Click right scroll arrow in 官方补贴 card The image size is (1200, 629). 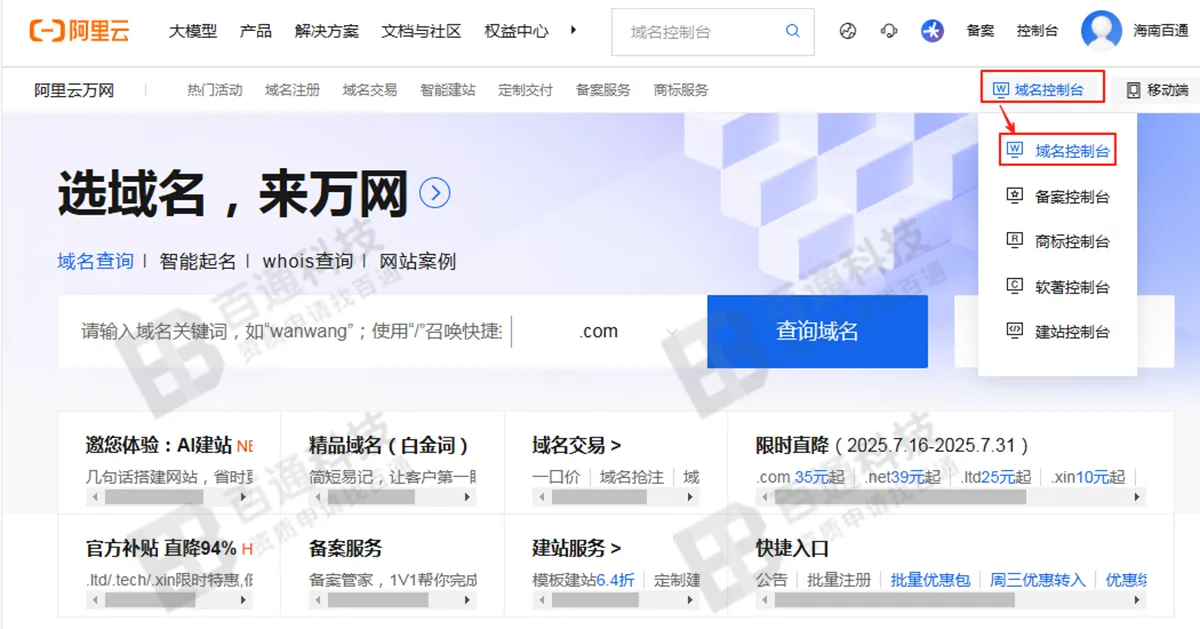[x=245, y=600]
